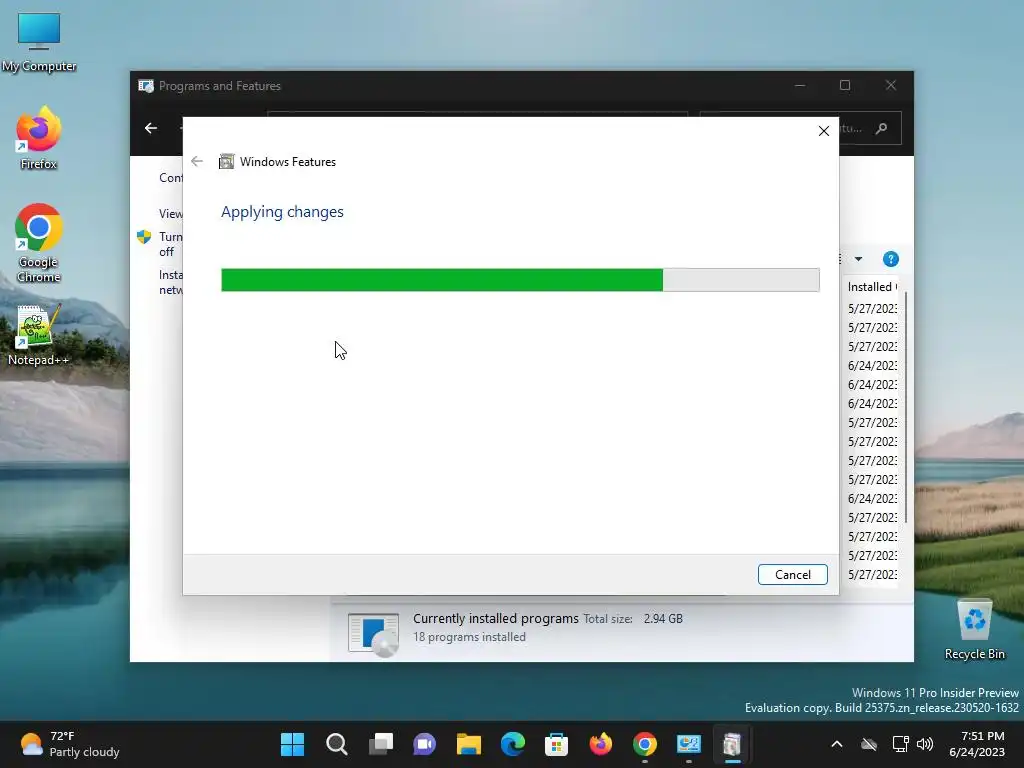Open Microsoft Store from taskbar
Image resolution: width=1024 pixels, height=768 pixels.
click(x=556, y=744)
